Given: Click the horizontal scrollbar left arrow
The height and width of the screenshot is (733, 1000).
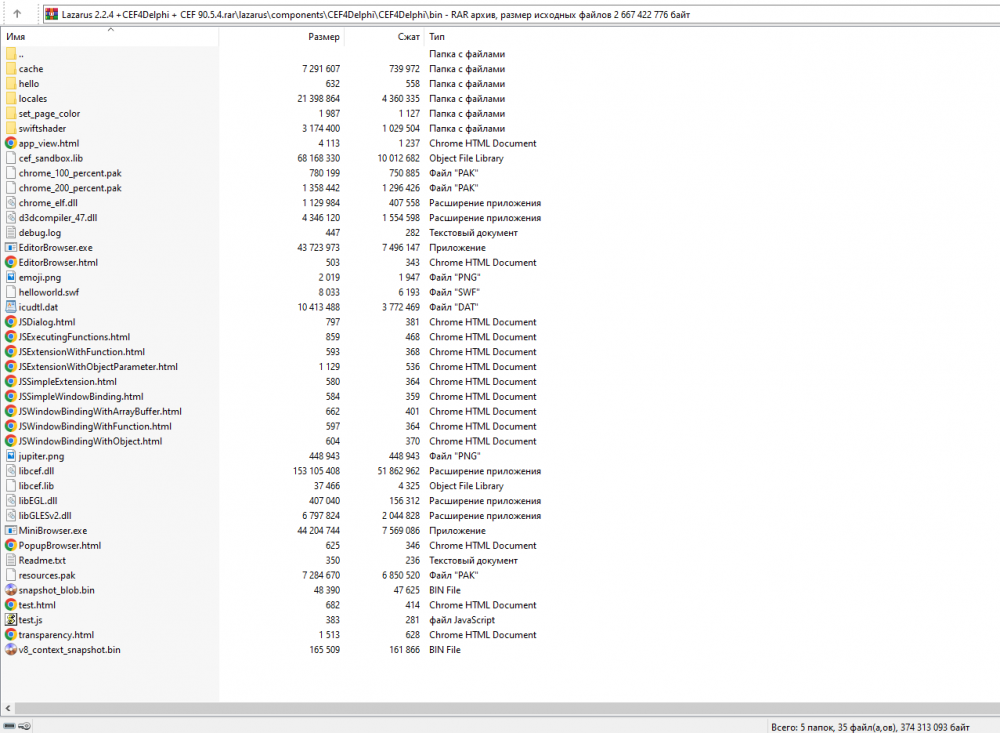Looking at the screenshot, I should [x=8, y=708].
